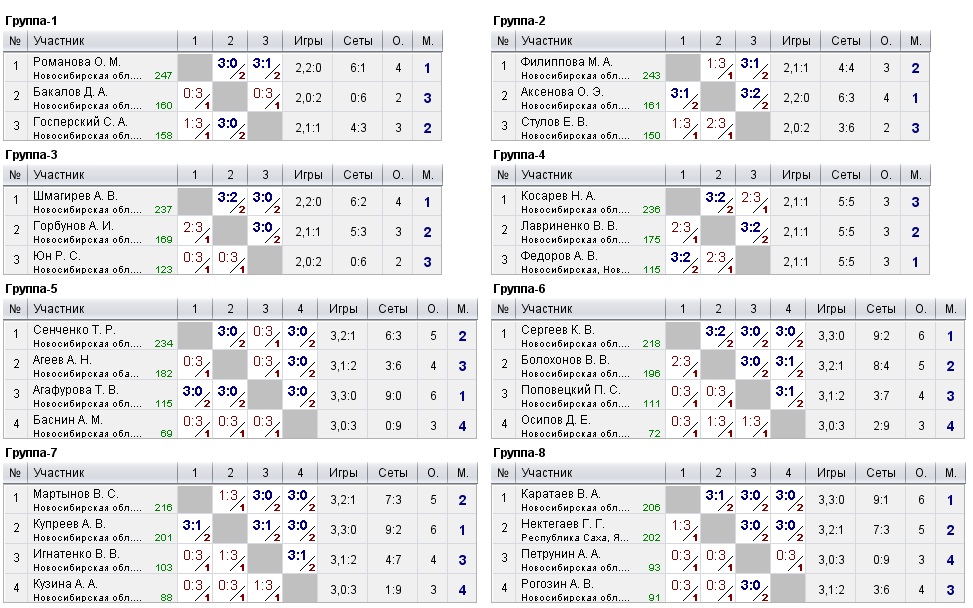This screenshot has width=973, height=608.
Task: Click the 3:0 score in Рогозин's row
Action: tap(752, 584)
